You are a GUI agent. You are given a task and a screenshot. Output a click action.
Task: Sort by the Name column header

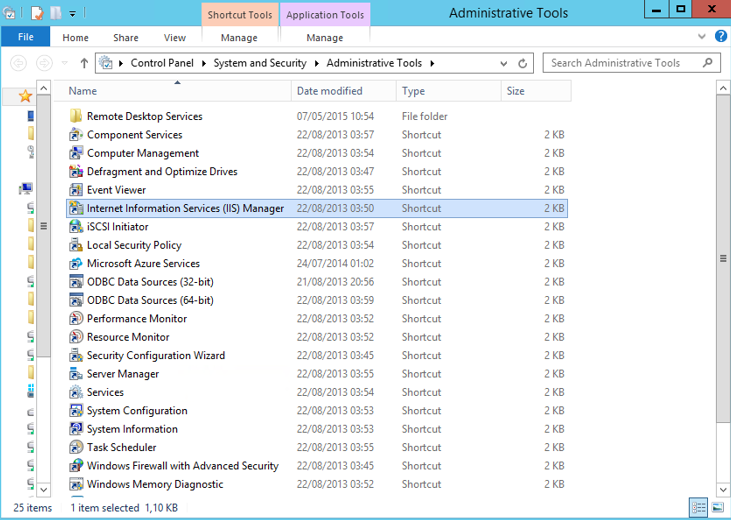172,91
